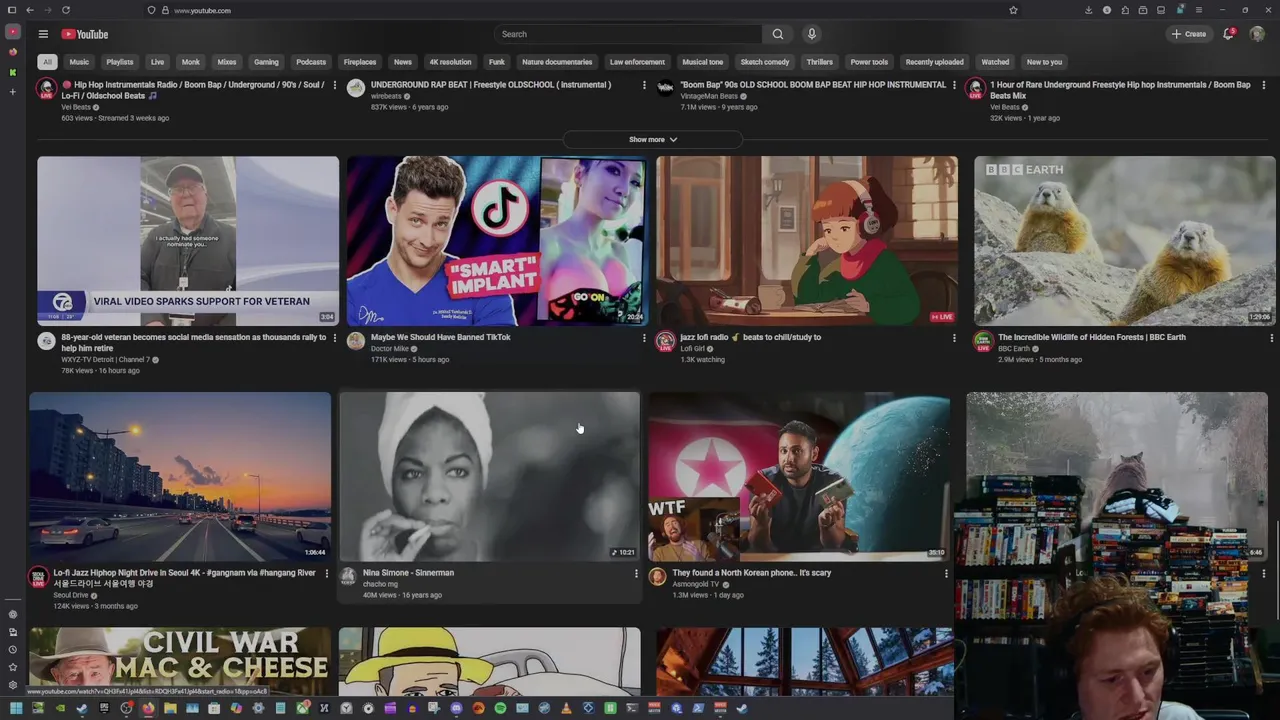Click the Create button
1280x720 pixels.
1189,34
